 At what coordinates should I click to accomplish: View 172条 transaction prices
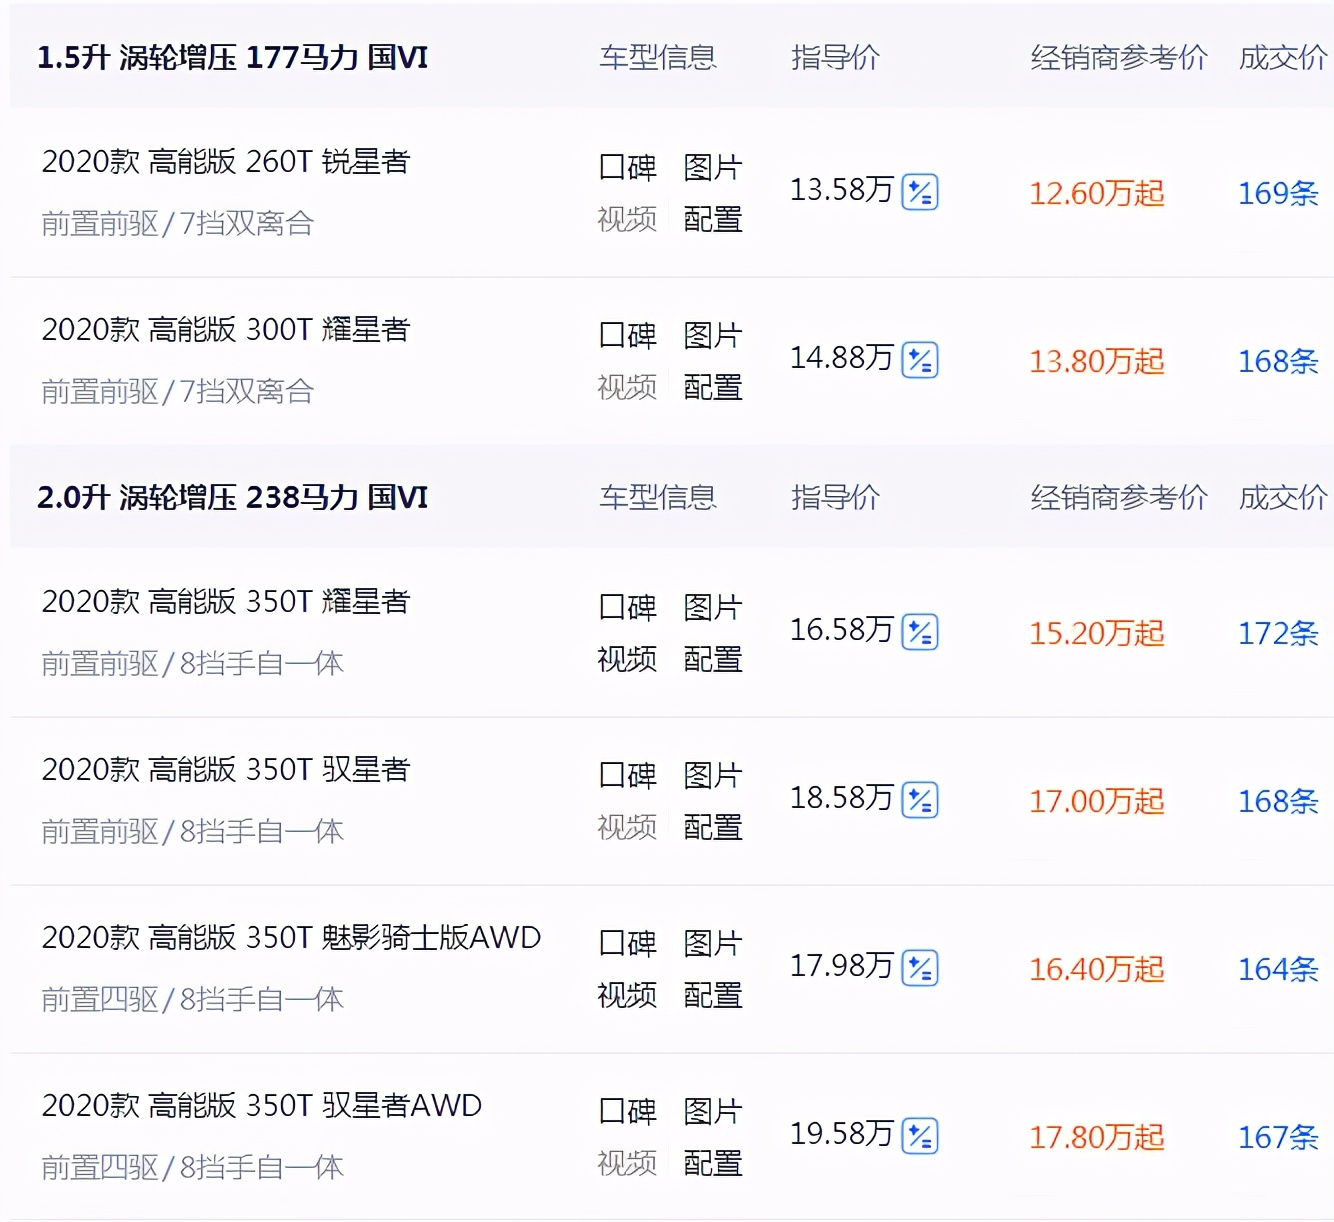1278,633
